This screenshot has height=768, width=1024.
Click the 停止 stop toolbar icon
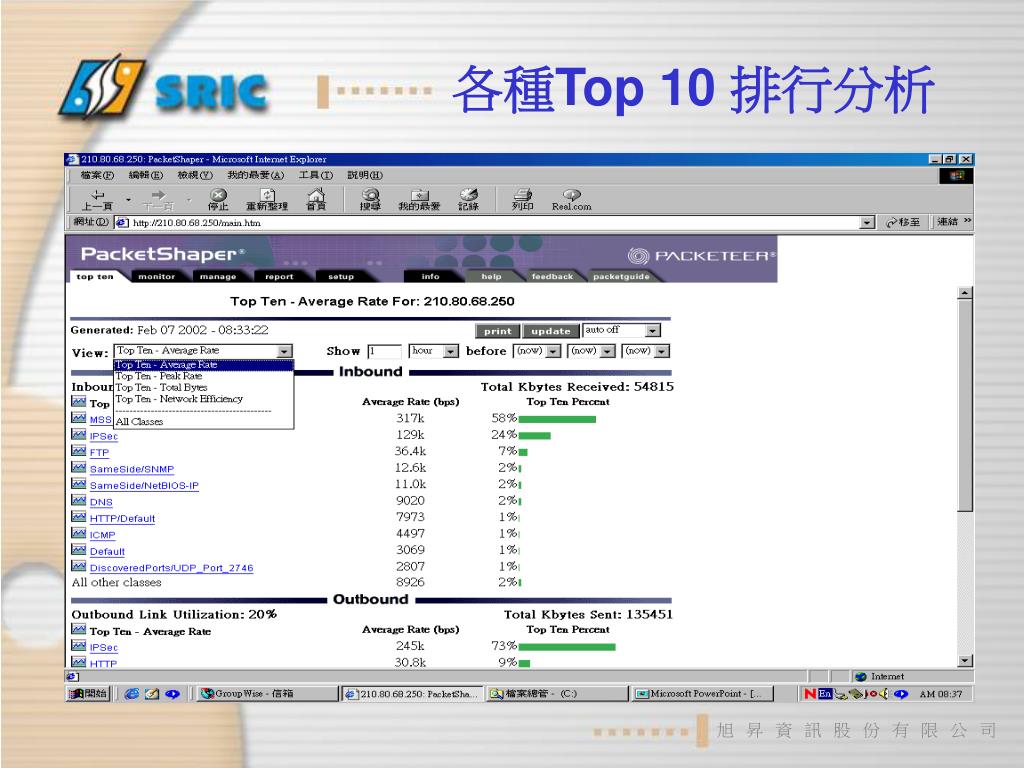coord(218,199)
